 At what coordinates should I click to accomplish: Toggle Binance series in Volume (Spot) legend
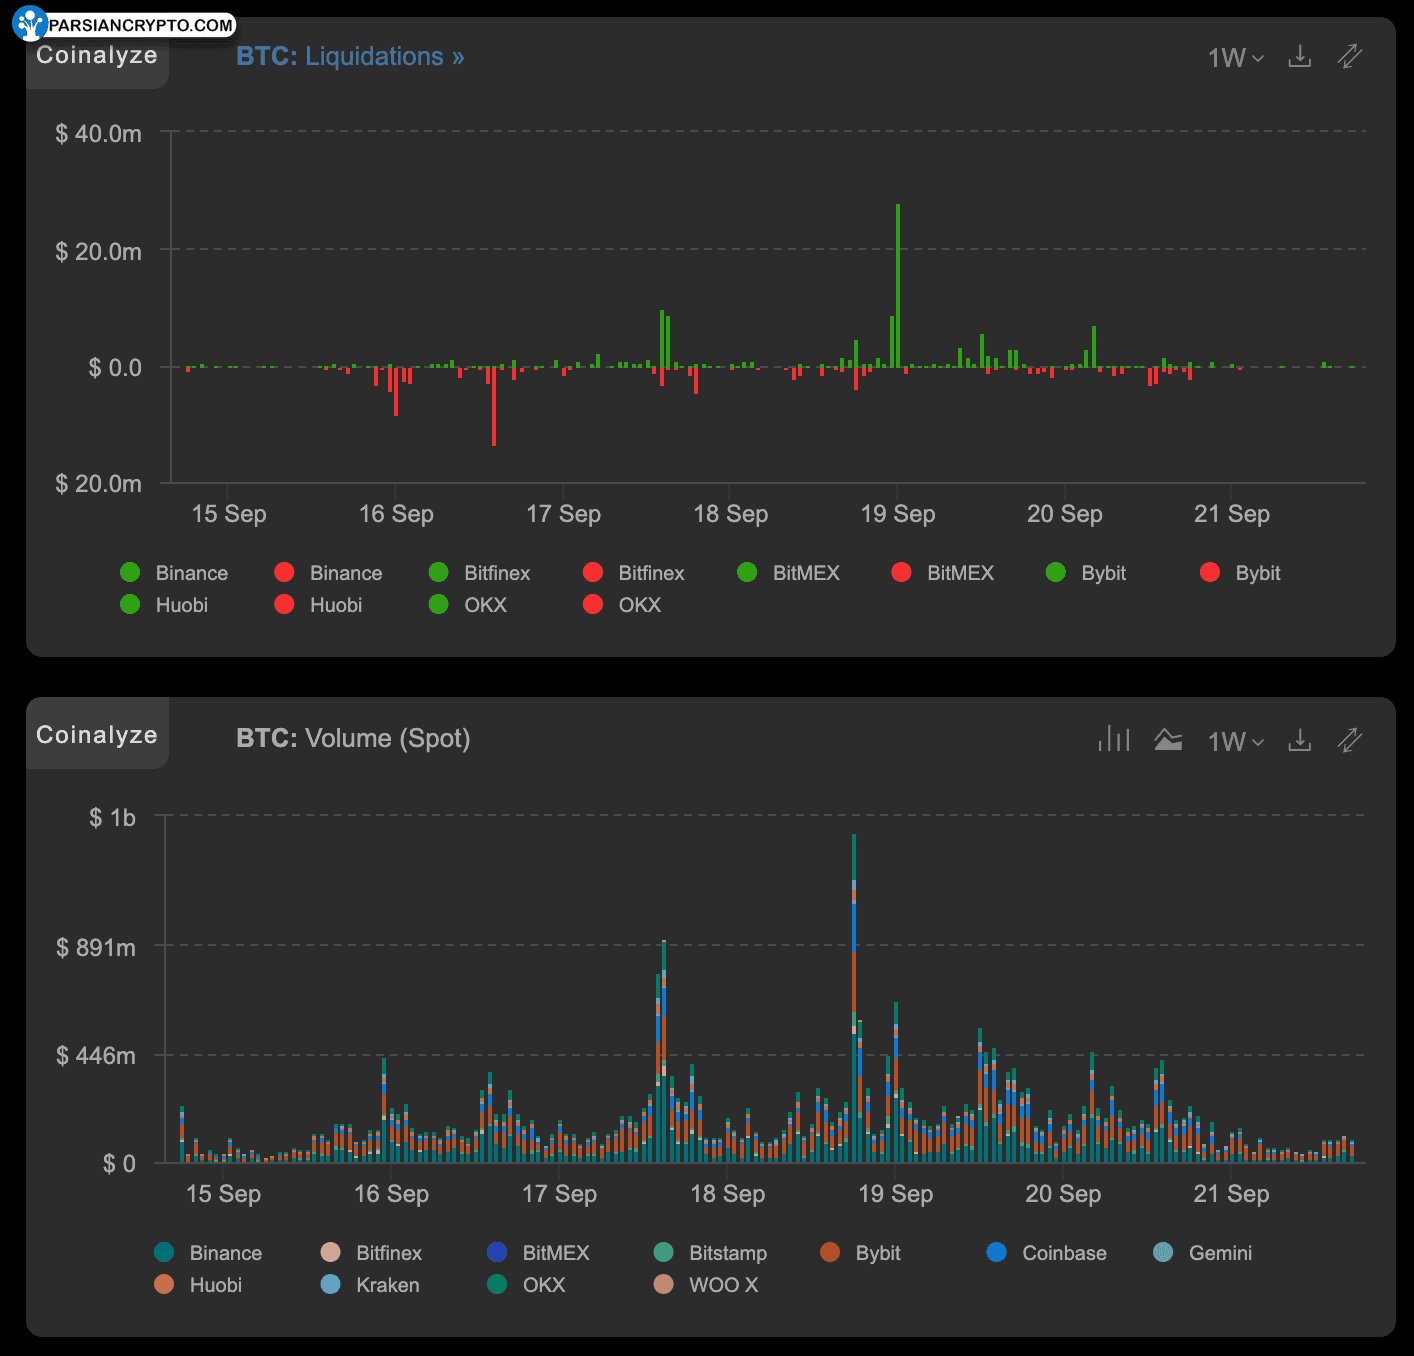click(208, 1253)
